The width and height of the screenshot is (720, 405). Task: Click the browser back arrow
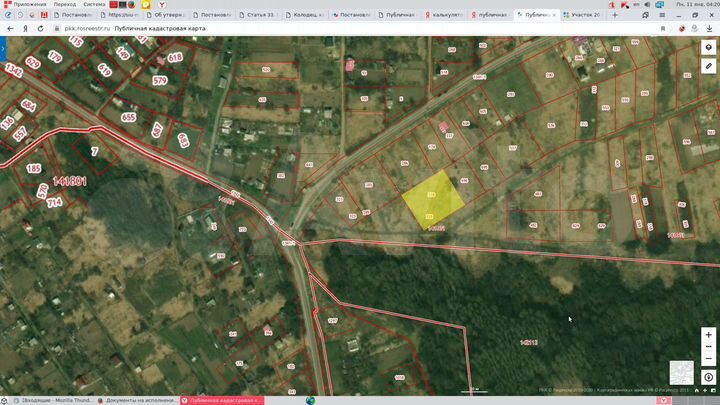point(8,29)
